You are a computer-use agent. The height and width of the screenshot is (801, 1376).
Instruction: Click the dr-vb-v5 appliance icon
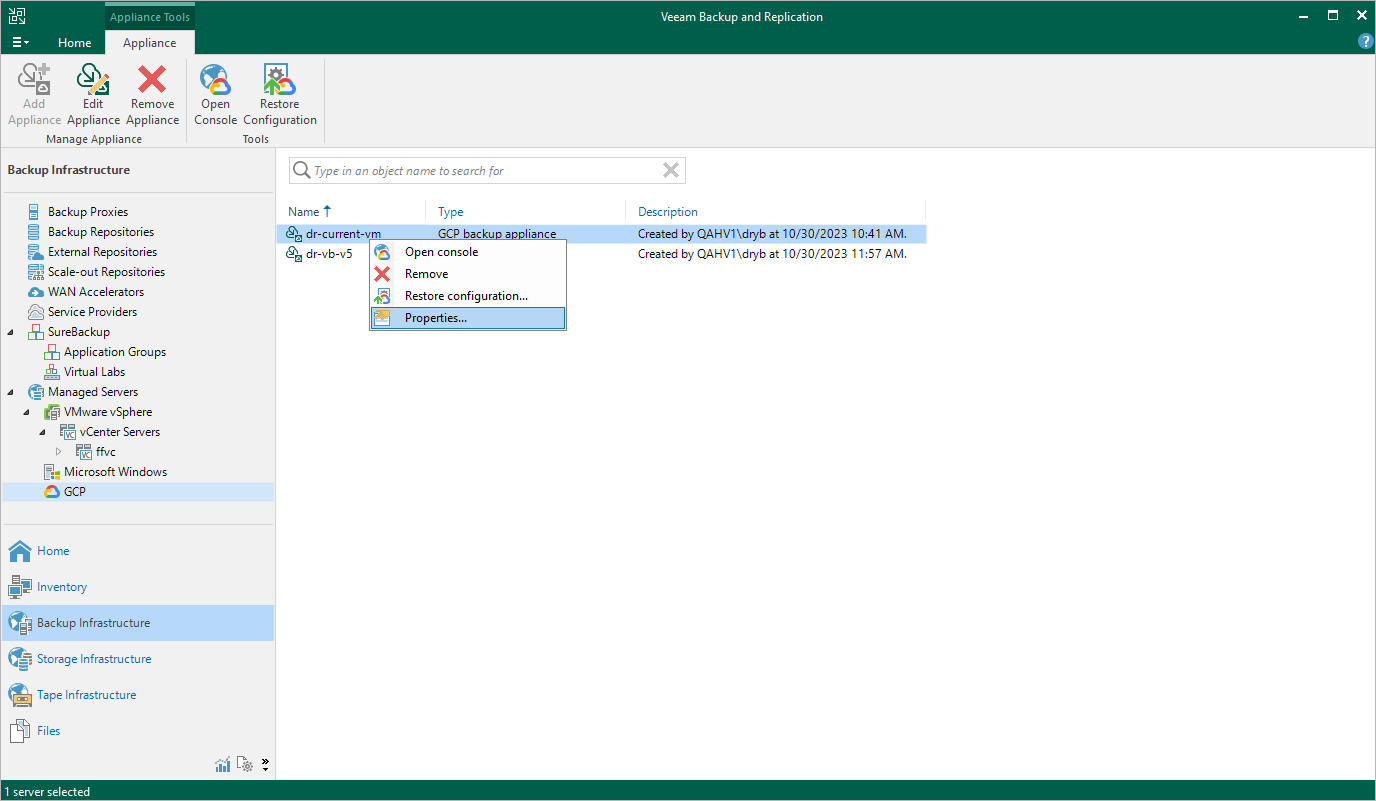(x=294, y=254)
